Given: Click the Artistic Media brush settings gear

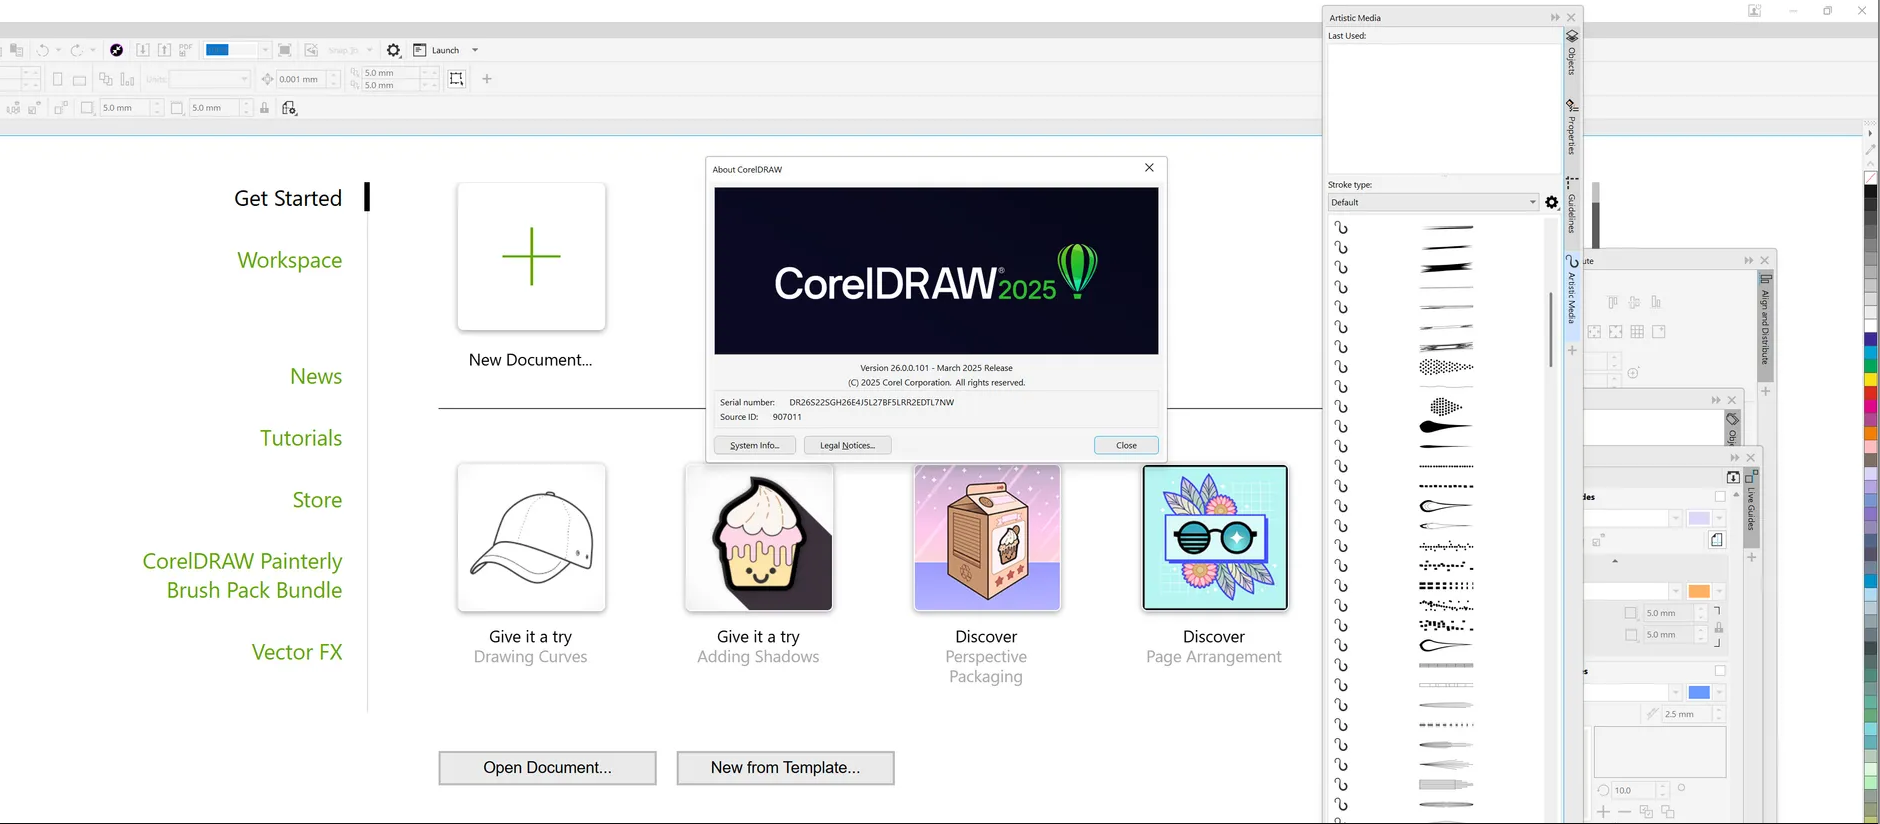Looking at the screenshot, I should click(x=1551, y=203).
